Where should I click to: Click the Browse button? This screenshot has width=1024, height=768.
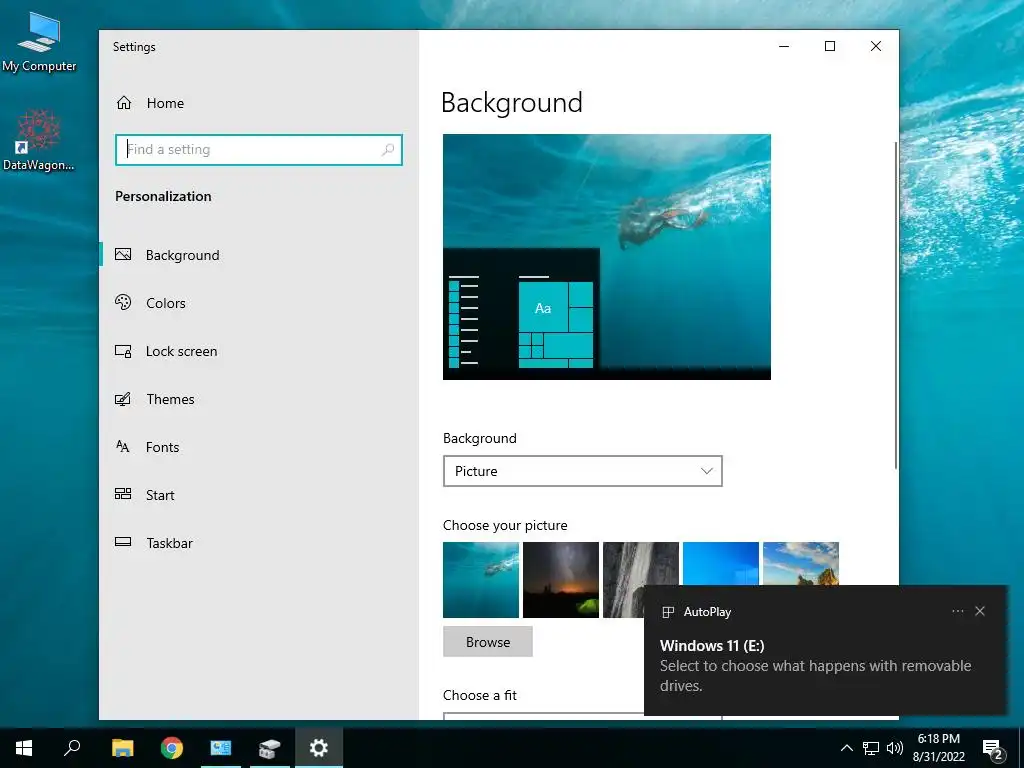click(x=488, y=642)
